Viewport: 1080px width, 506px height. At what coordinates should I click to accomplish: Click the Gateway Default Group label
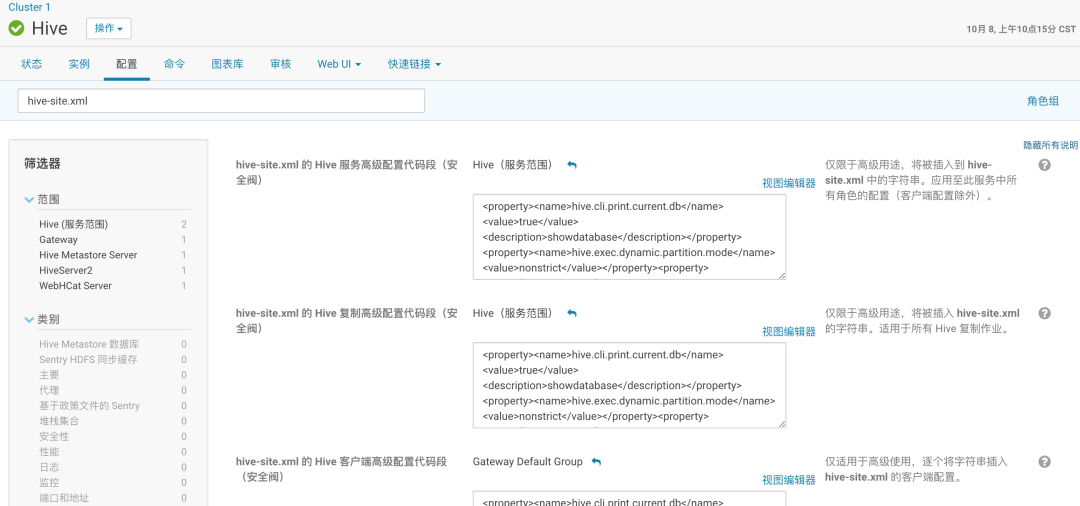[x=528, y=462]
